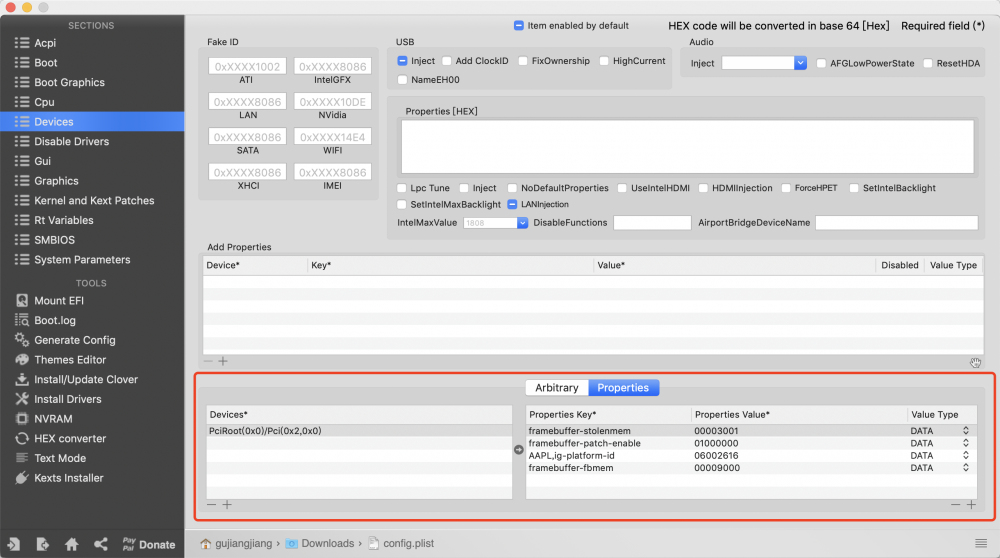Click the share icon in bottom toolbar

pos(101,544)
